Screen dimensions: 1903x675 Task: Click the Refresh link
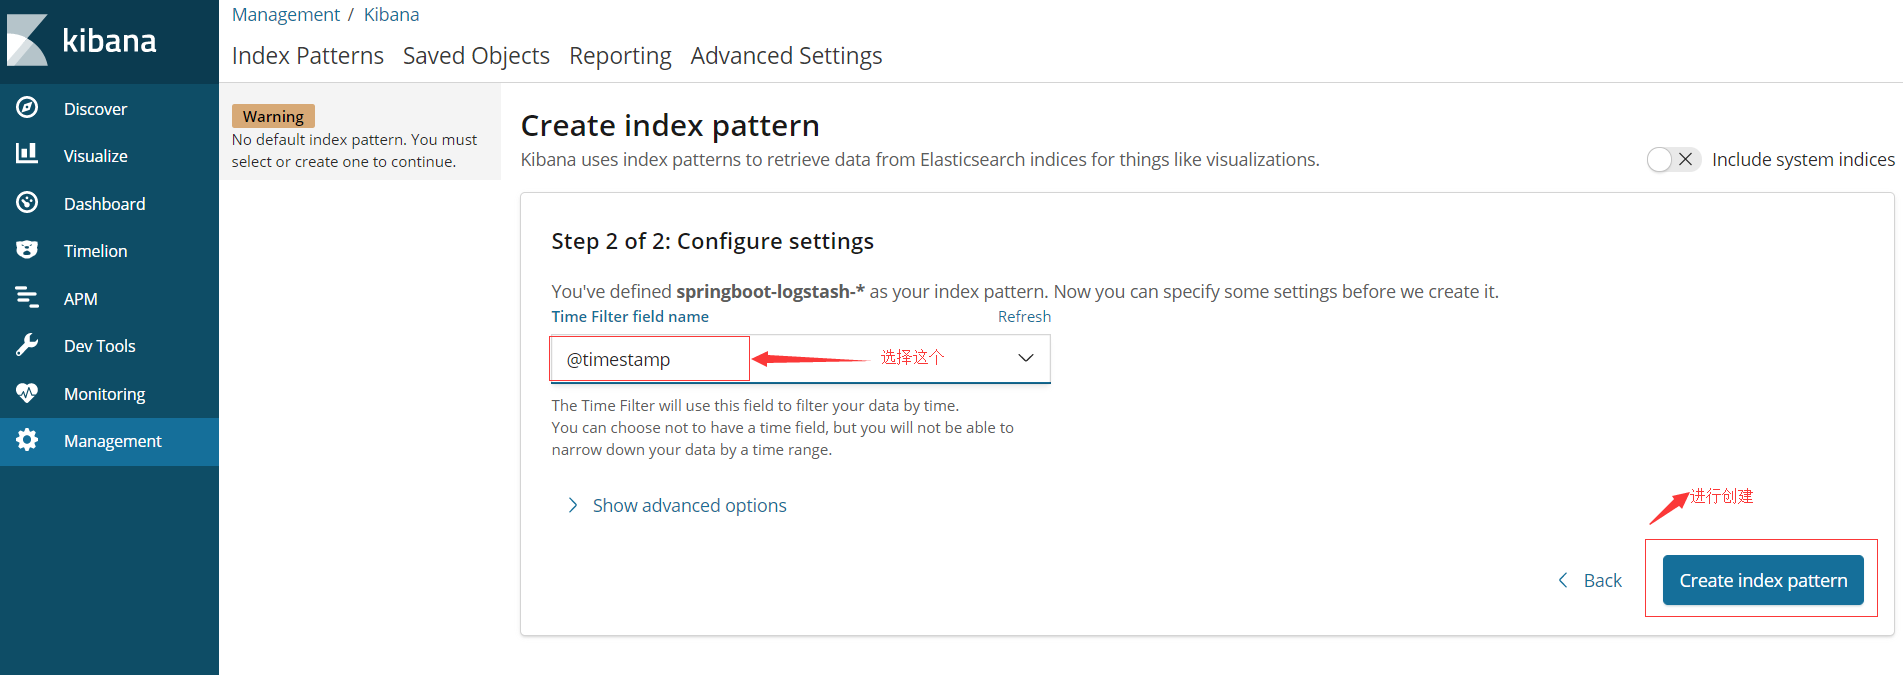(x=1024, y=316)
